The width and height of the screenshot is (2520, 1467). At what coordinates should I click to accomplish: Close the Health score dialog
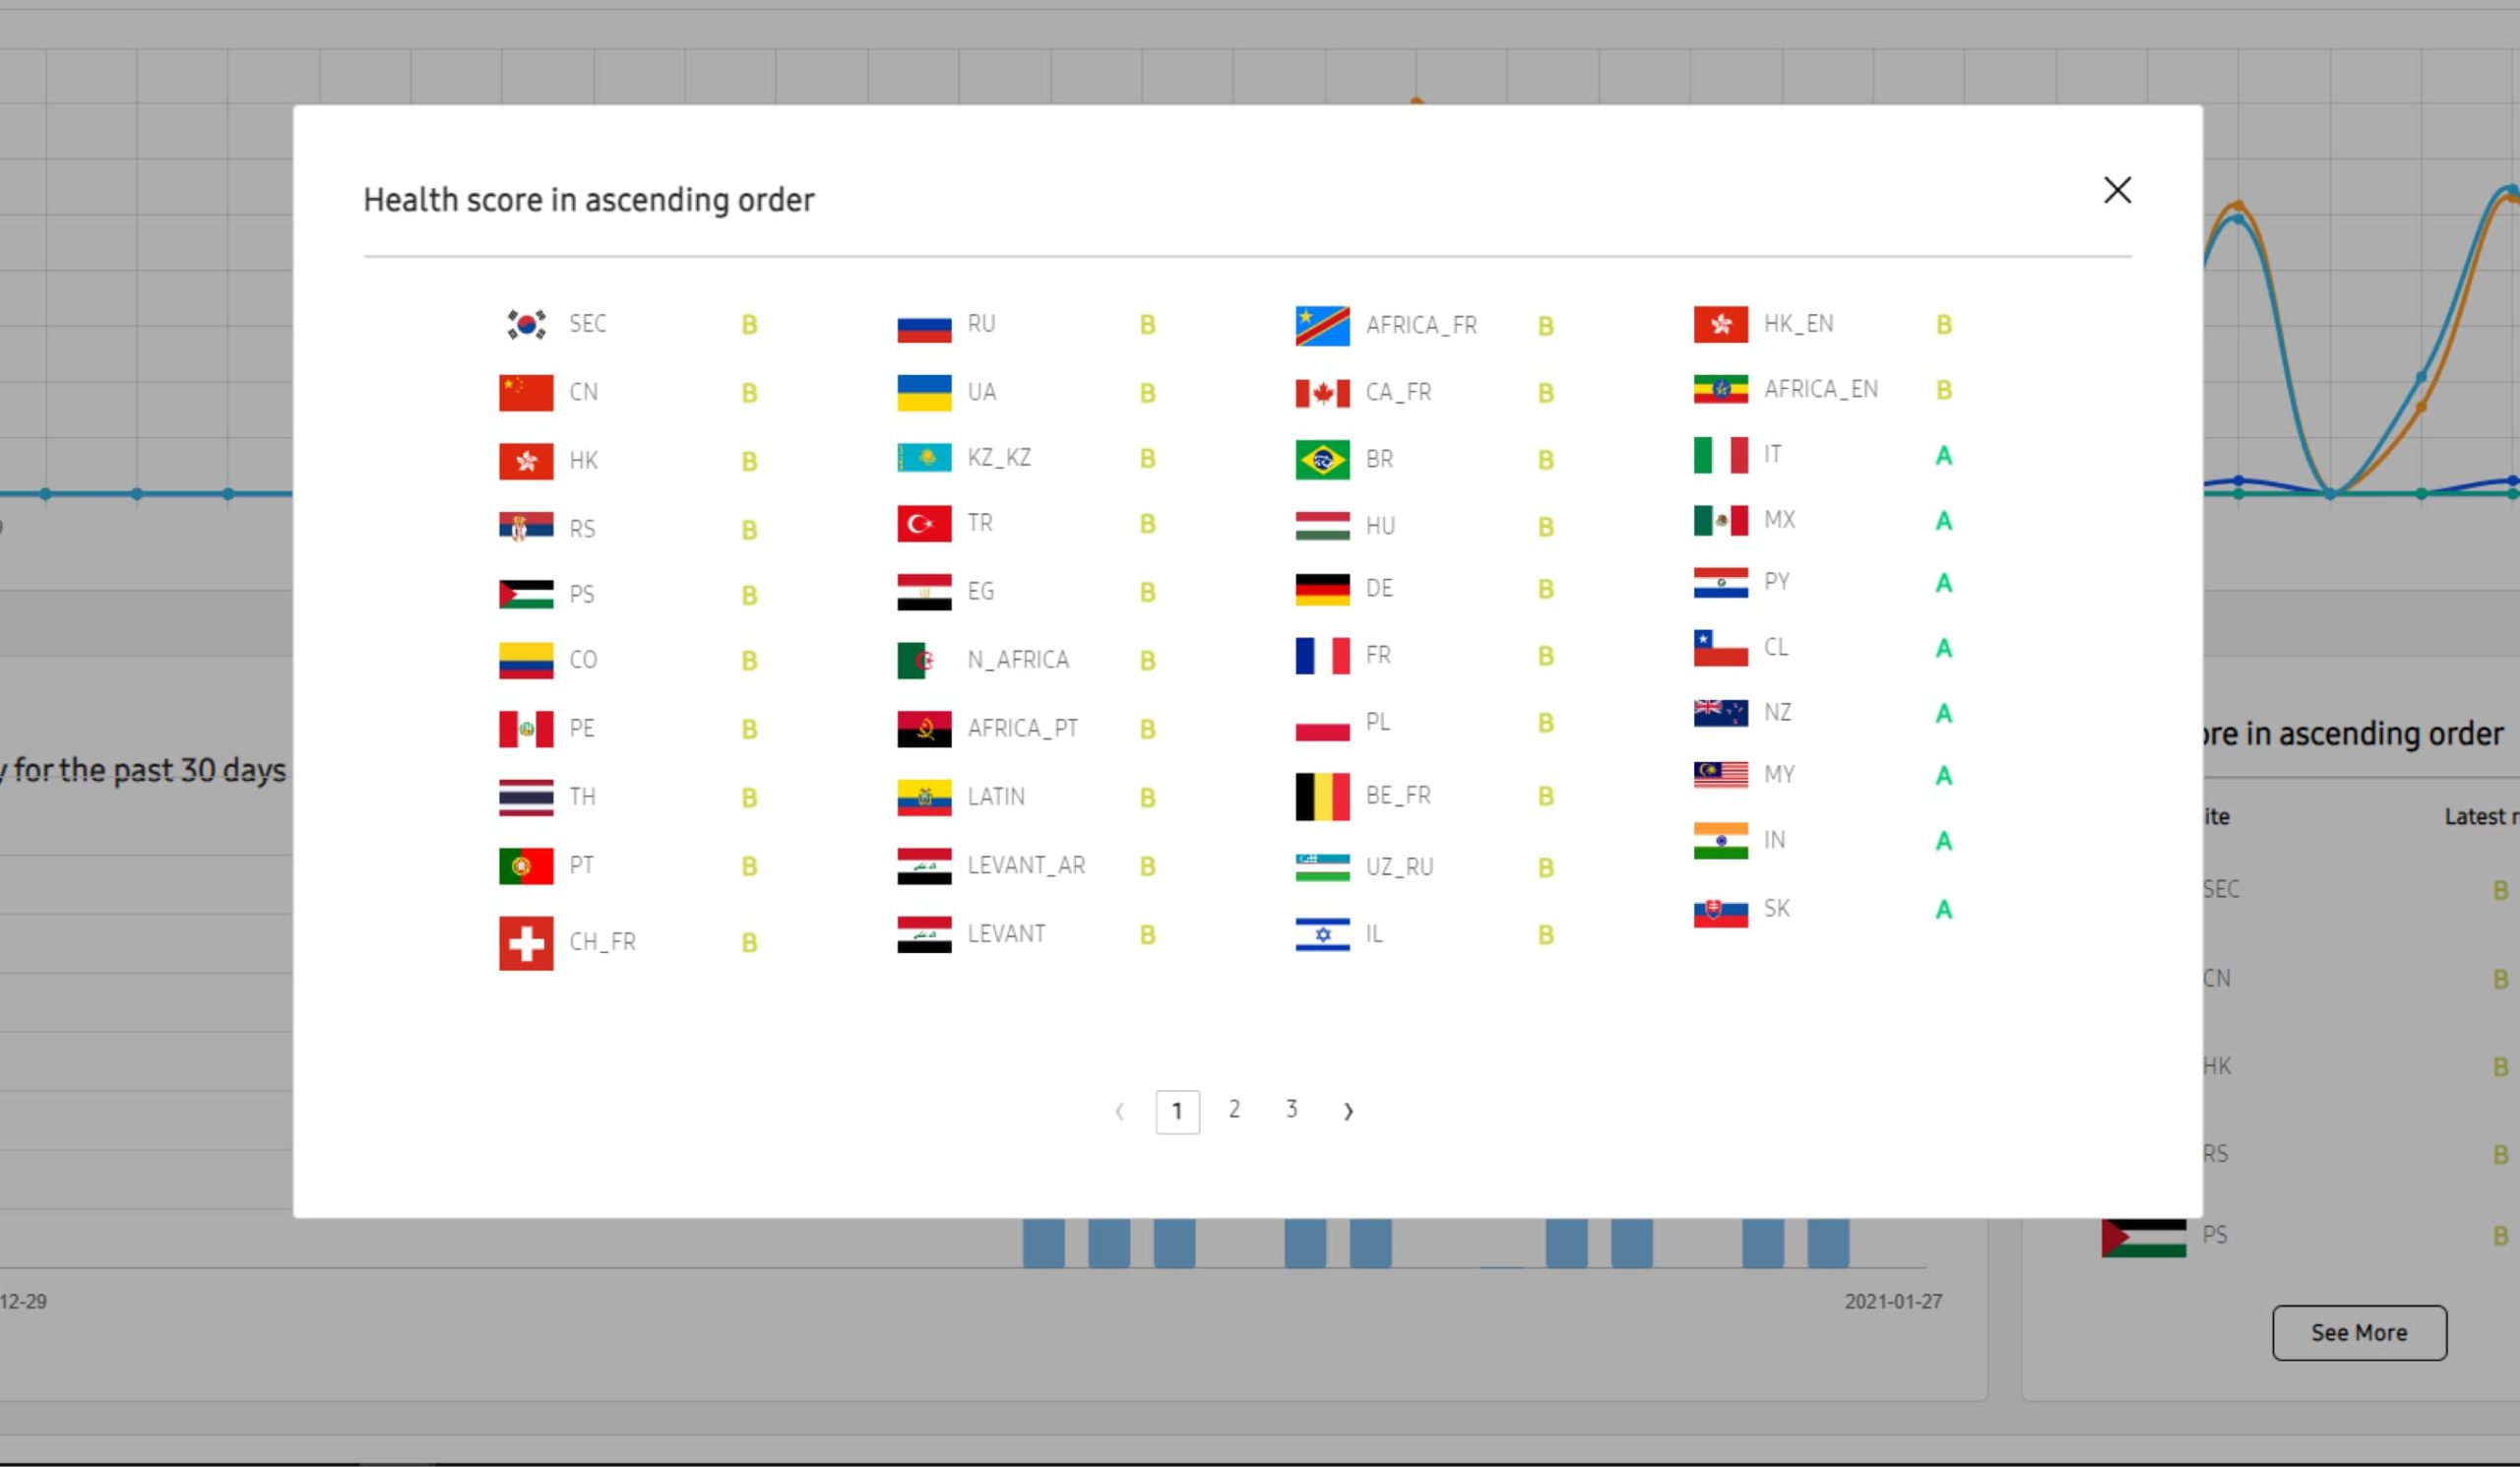pos(2117,190)
